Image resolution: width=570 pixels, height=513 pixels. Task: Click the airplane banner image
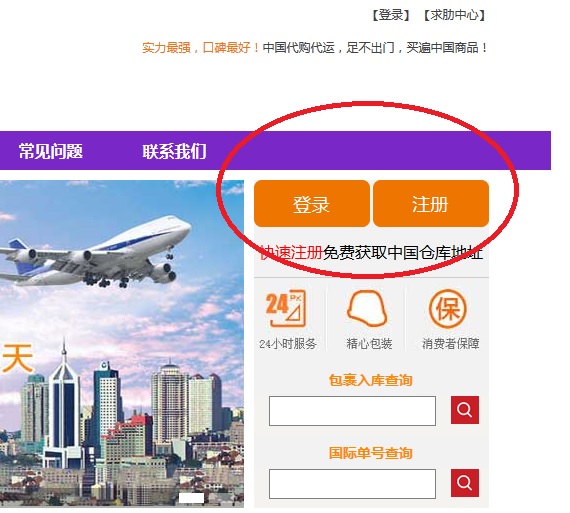click(122, 343)
